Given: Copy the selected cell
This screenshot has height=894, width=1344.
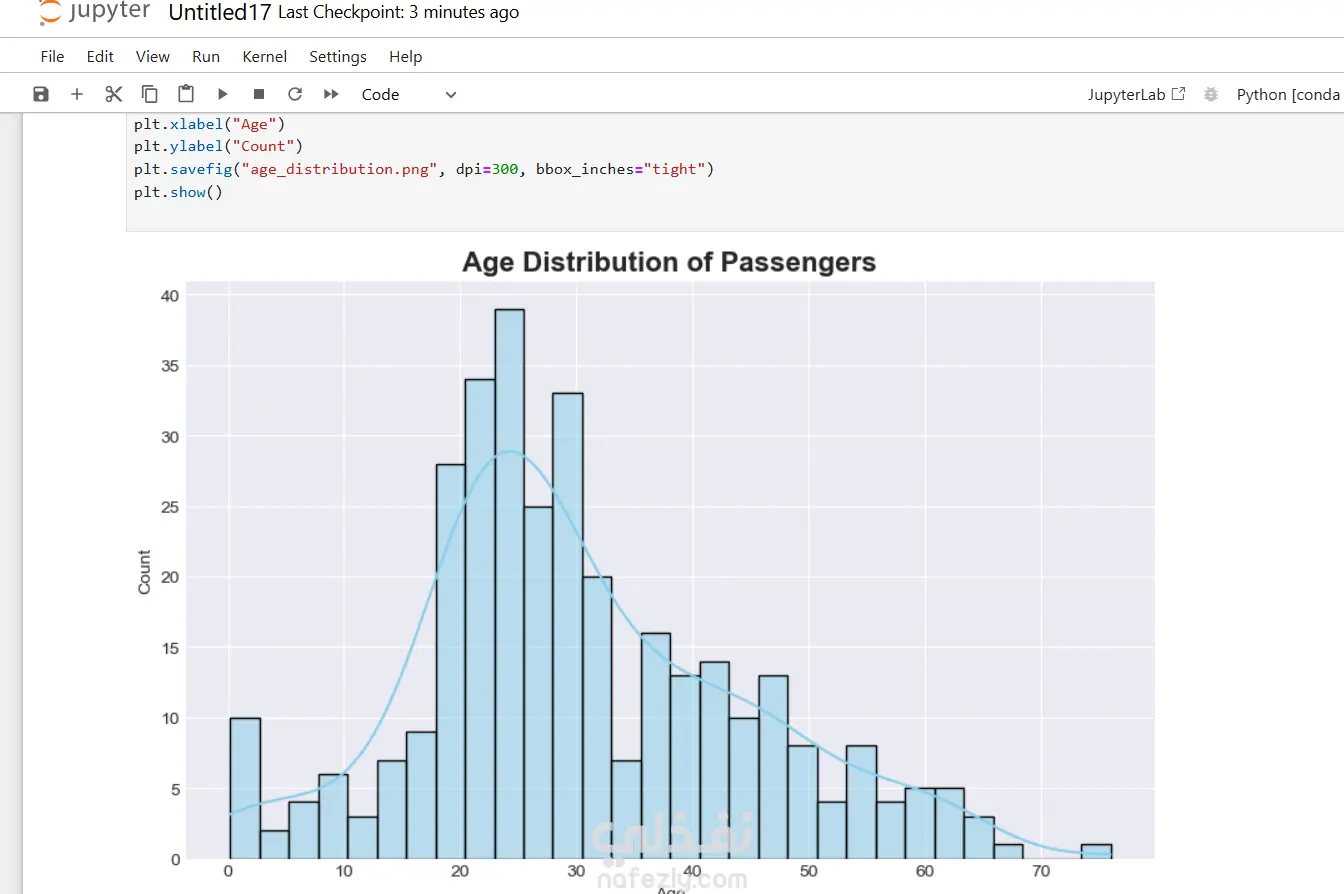Looking at the screenshot, I should coord(149,94).
